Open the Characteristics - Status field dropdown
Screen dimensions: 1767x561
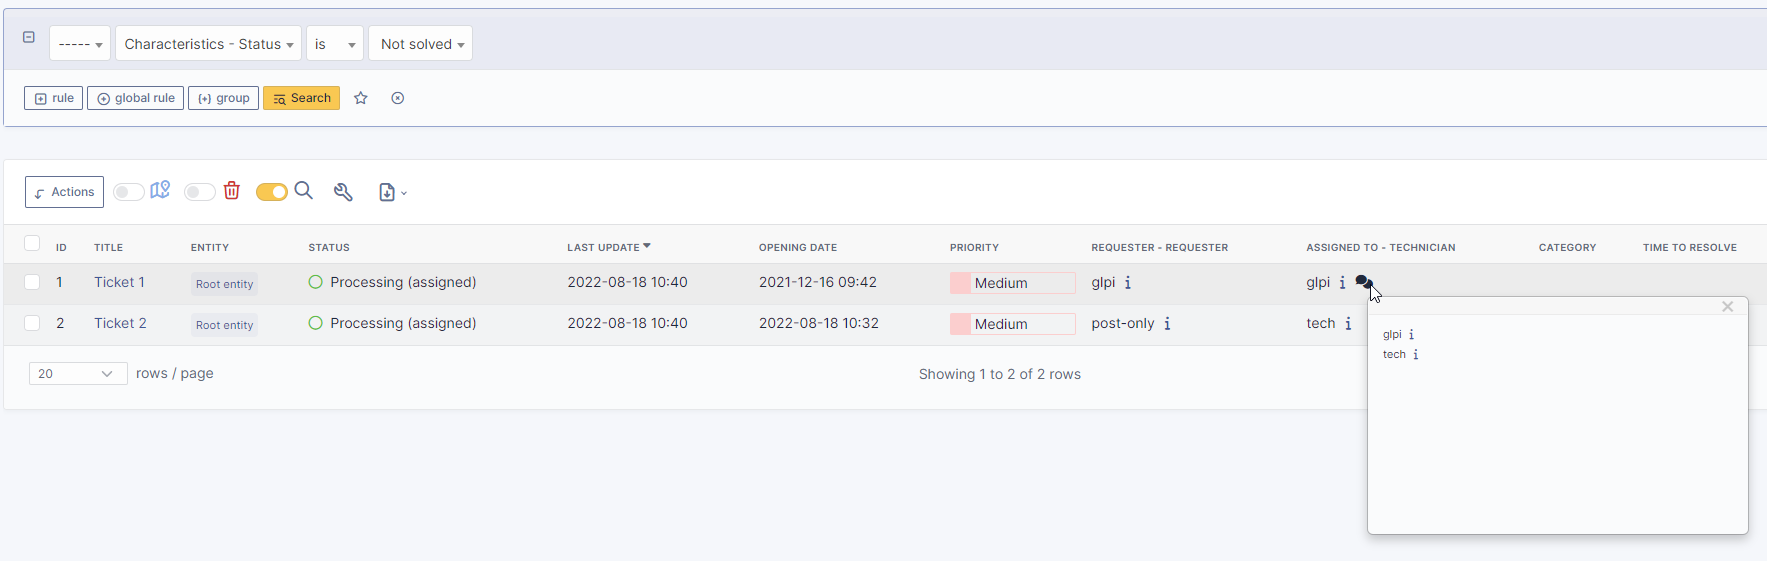pos(208,44)
